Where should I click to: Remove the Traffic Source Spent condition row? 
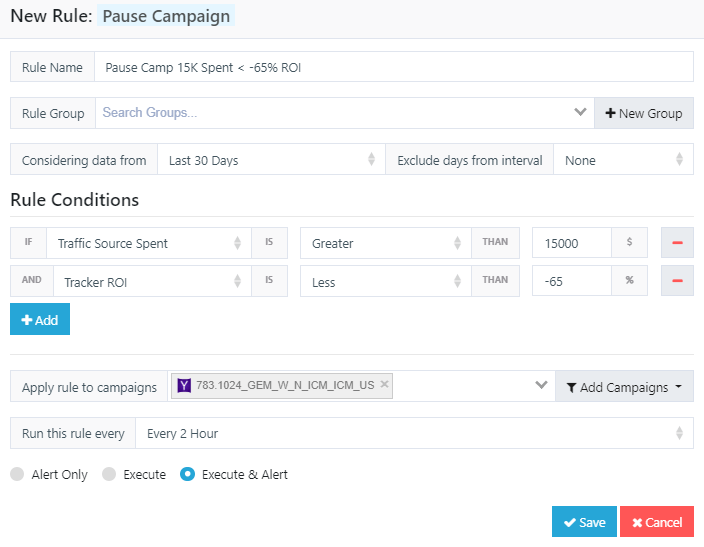click(677, 243)
